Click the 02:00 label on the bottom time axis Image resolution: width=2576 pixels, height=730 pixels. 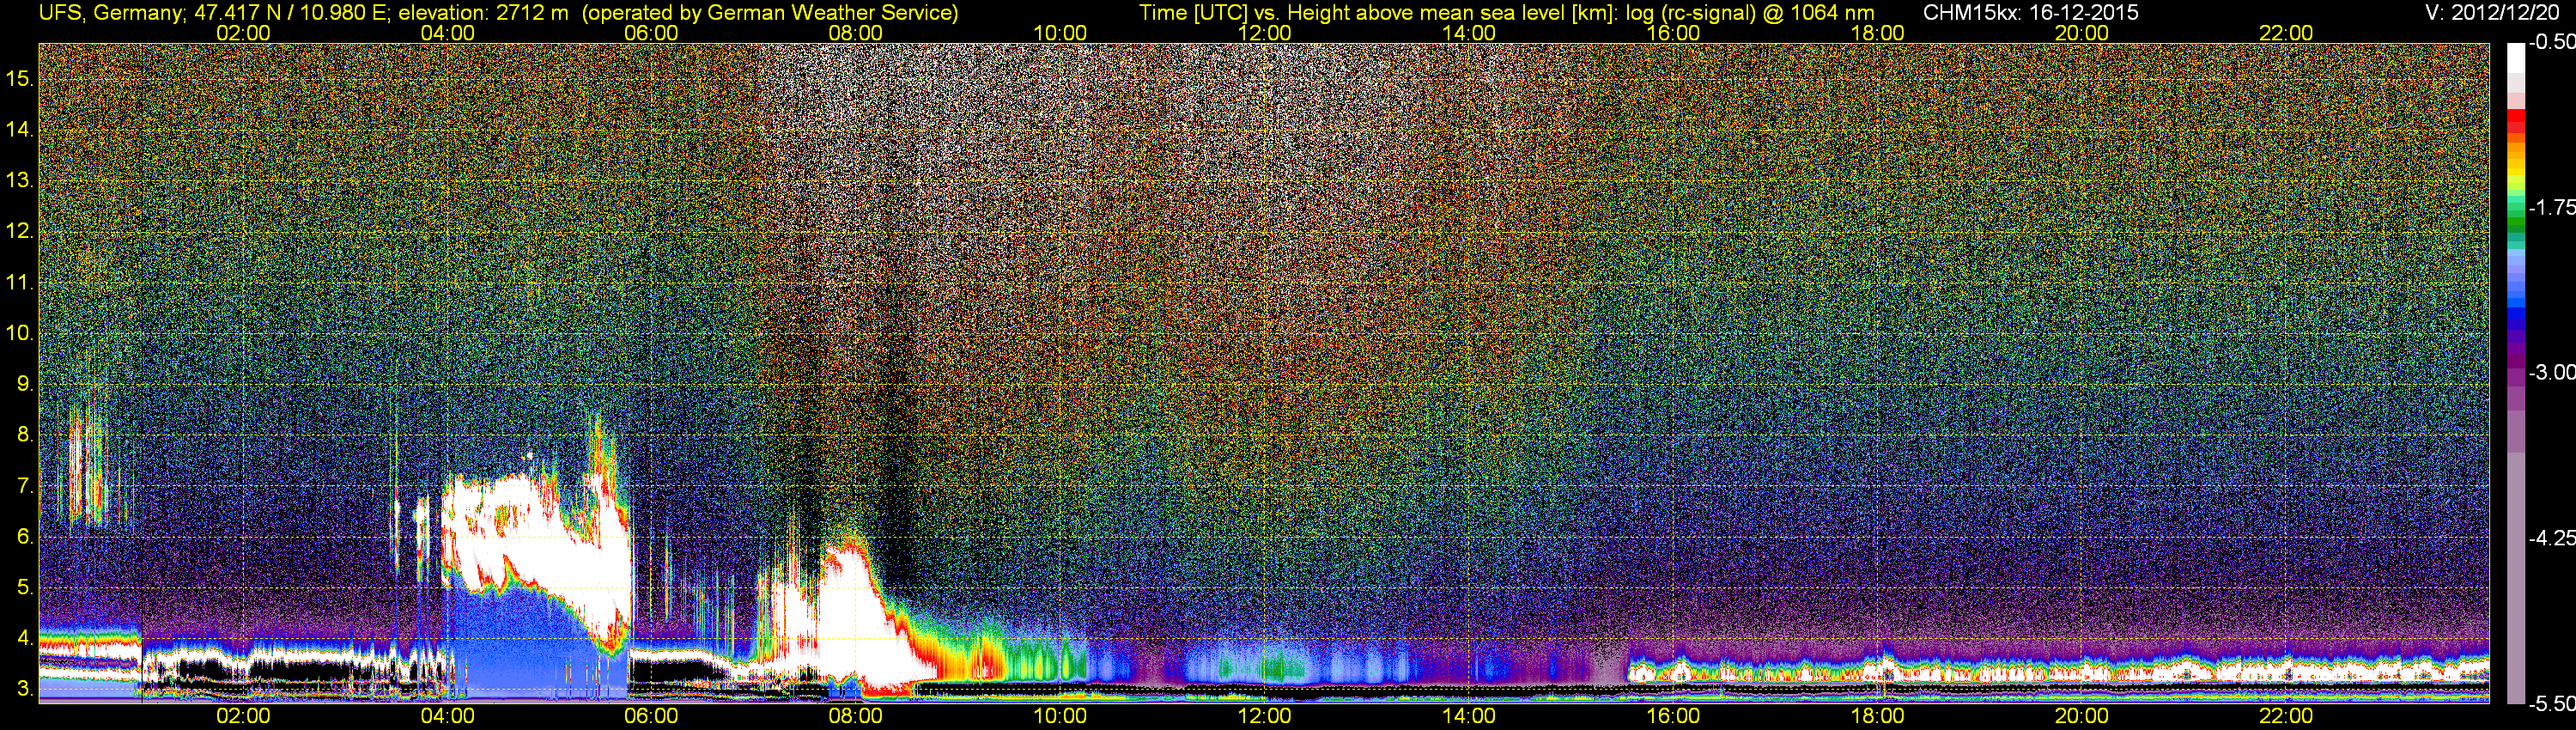point(243,716)
